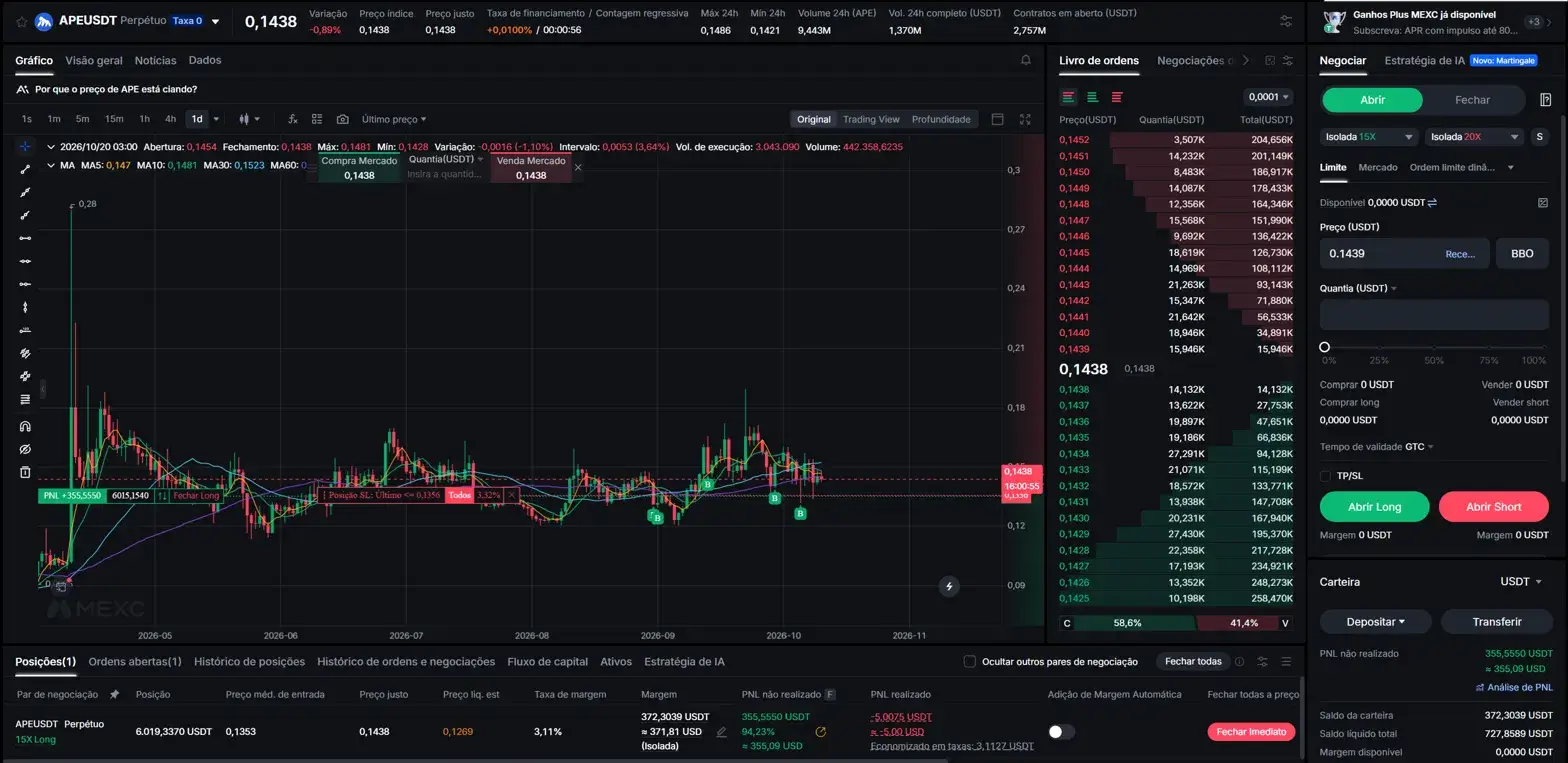Switch order mode to Fechar

(x=1472, y=100)
